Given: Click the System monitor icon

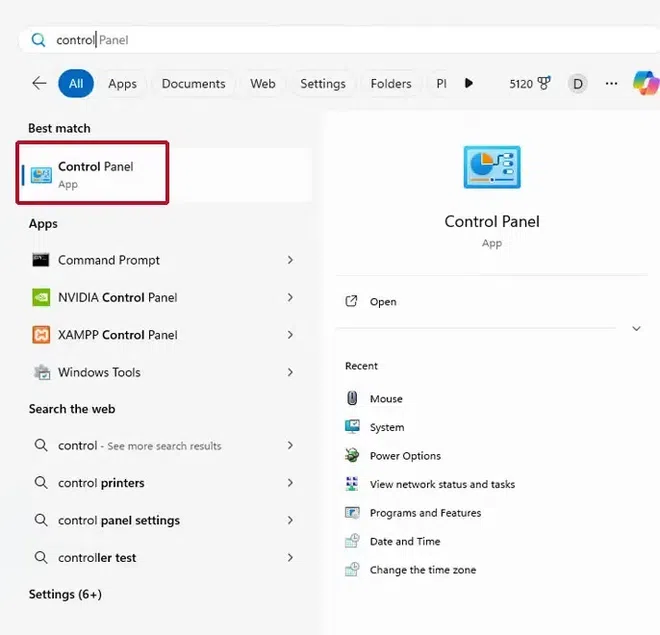Looking at the screenshot, I should click(x=352, y=426).
